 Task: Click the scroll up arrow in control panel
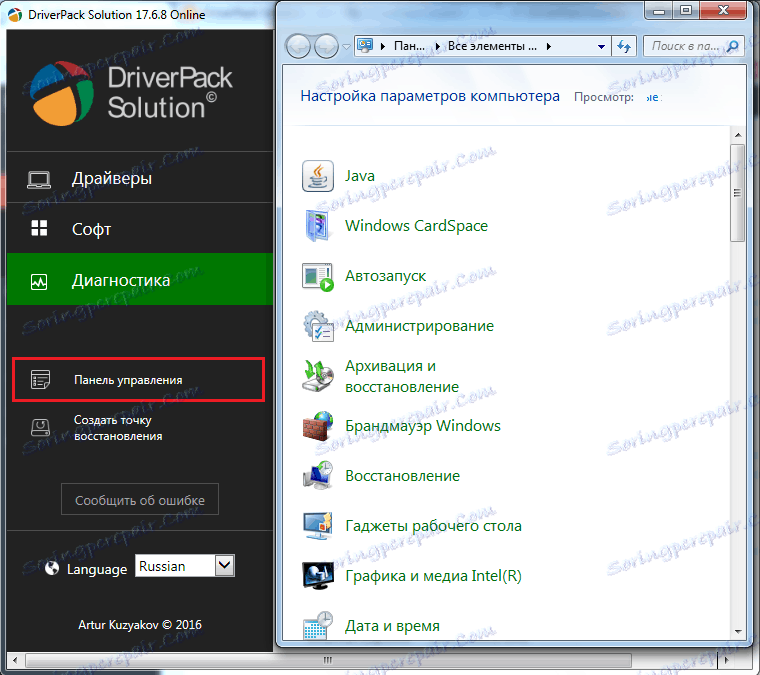(x=738, y=135)
